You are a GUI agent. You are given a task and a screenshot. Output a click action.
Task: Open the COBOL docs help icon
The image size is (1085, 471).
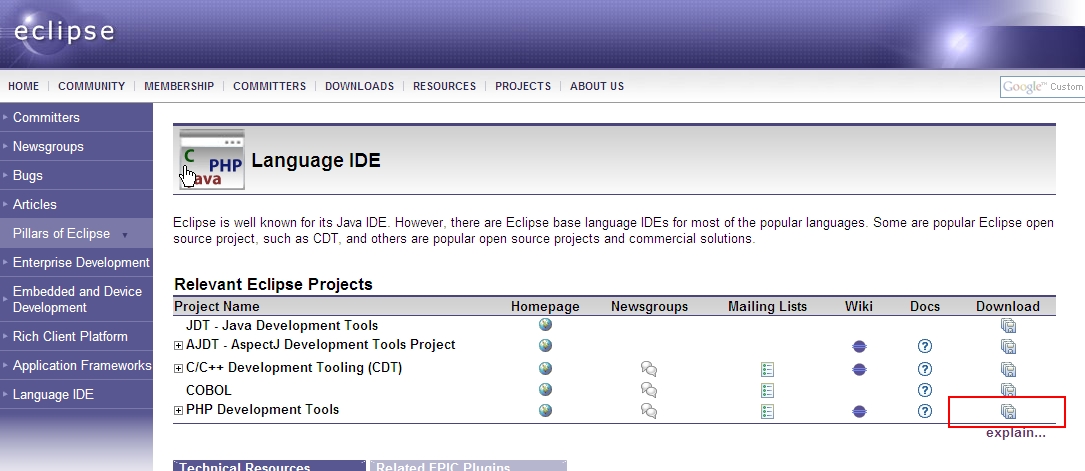coord(924,390)
